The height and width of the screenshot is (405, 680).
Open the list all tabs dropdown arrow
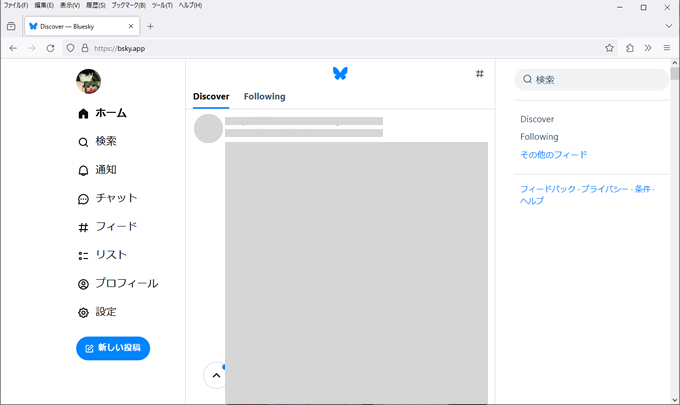668,26
